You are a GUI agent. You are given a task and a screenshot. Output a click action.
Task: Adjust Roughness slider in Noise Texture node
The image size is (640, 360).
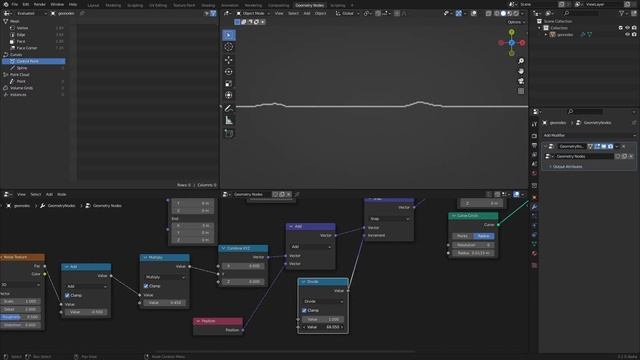pyautogui.click(x=20, y=317)
